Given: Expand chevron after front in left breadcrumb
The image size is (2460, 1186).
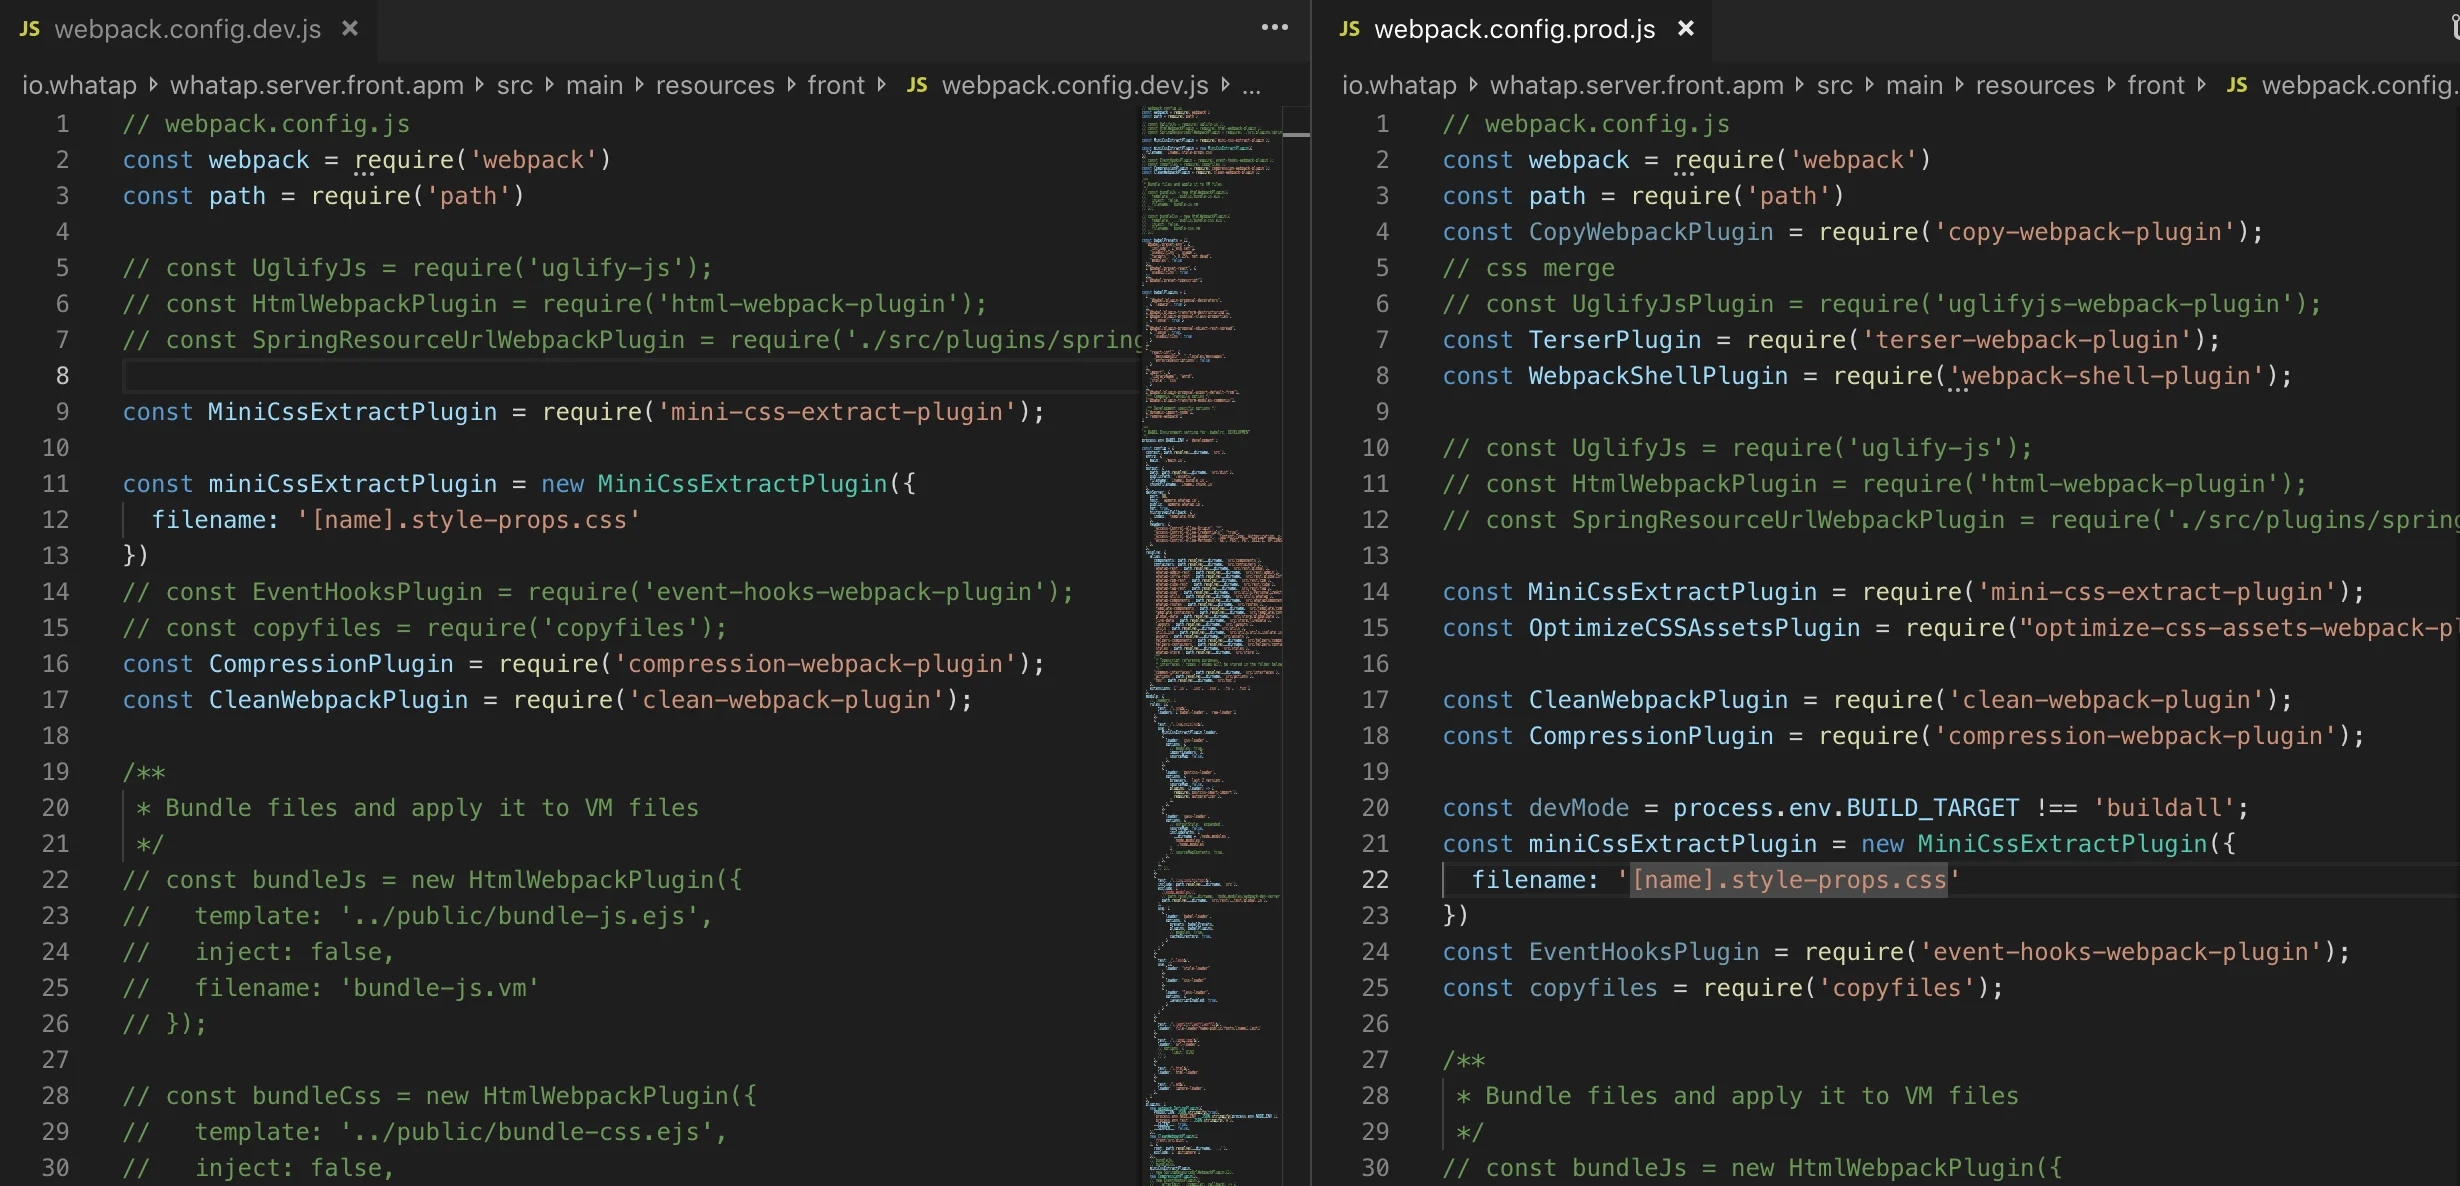Looking at the screenshot, I should pos(881,85).
